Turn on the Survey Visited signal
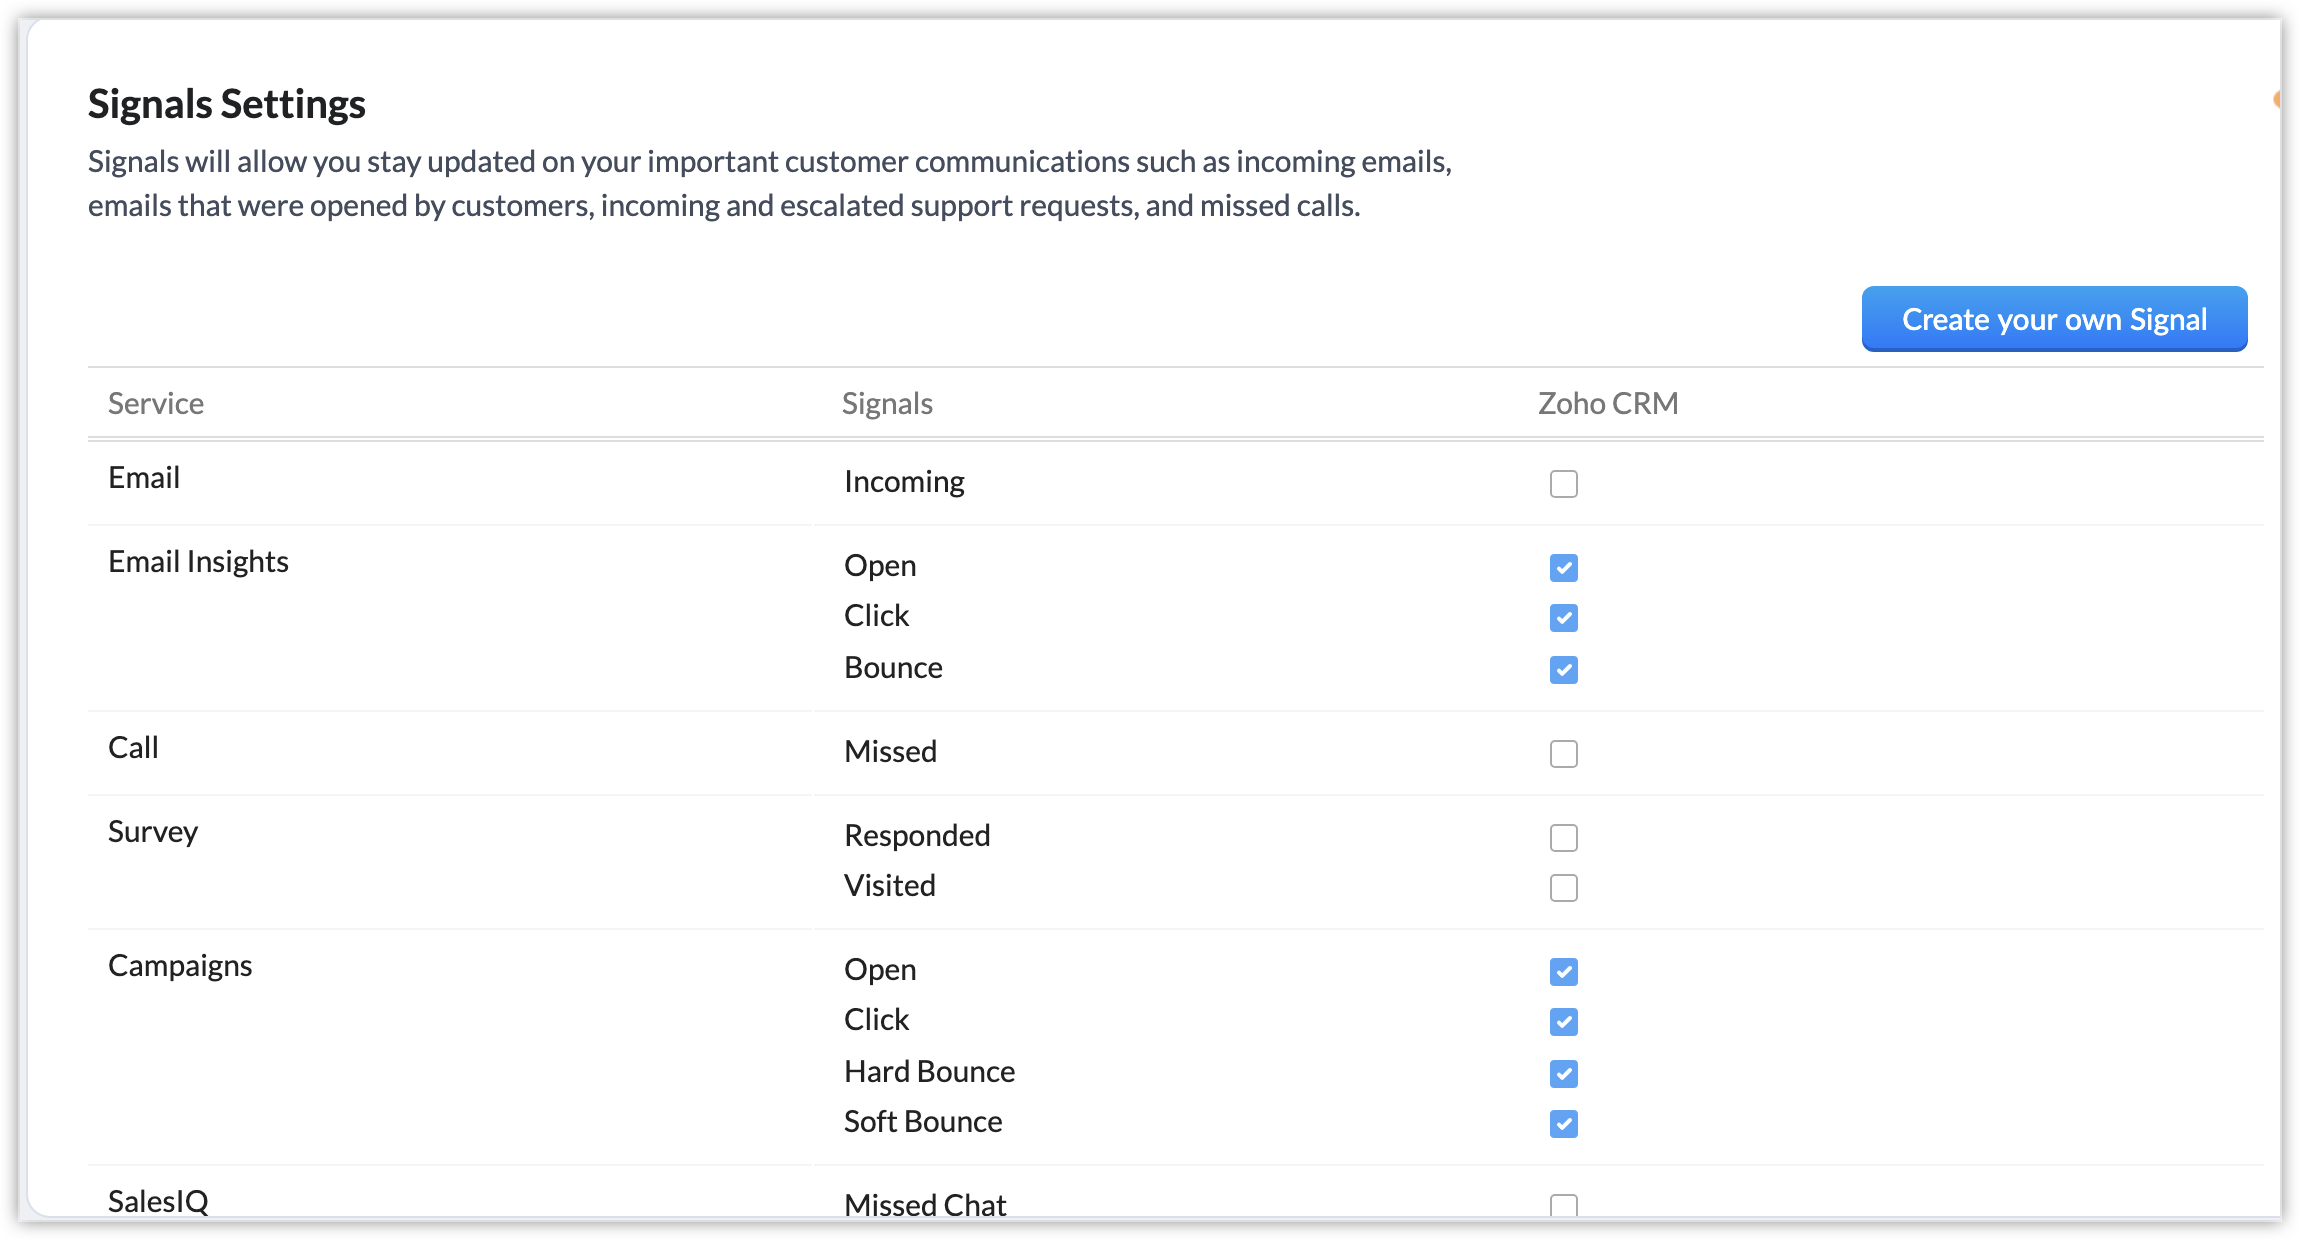Image resolution: width=2300 pixels, height=1240 pixels. coord(1563,888)
